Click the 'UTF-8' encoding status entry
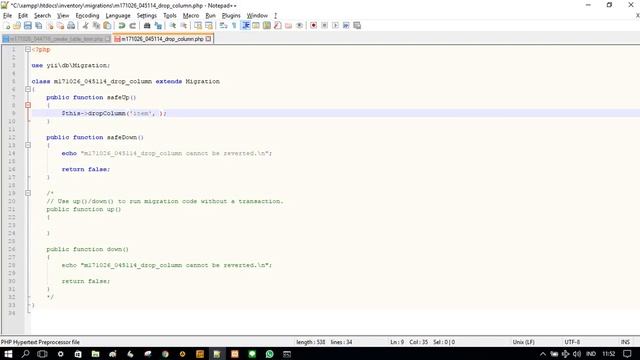 coord(572,342)
